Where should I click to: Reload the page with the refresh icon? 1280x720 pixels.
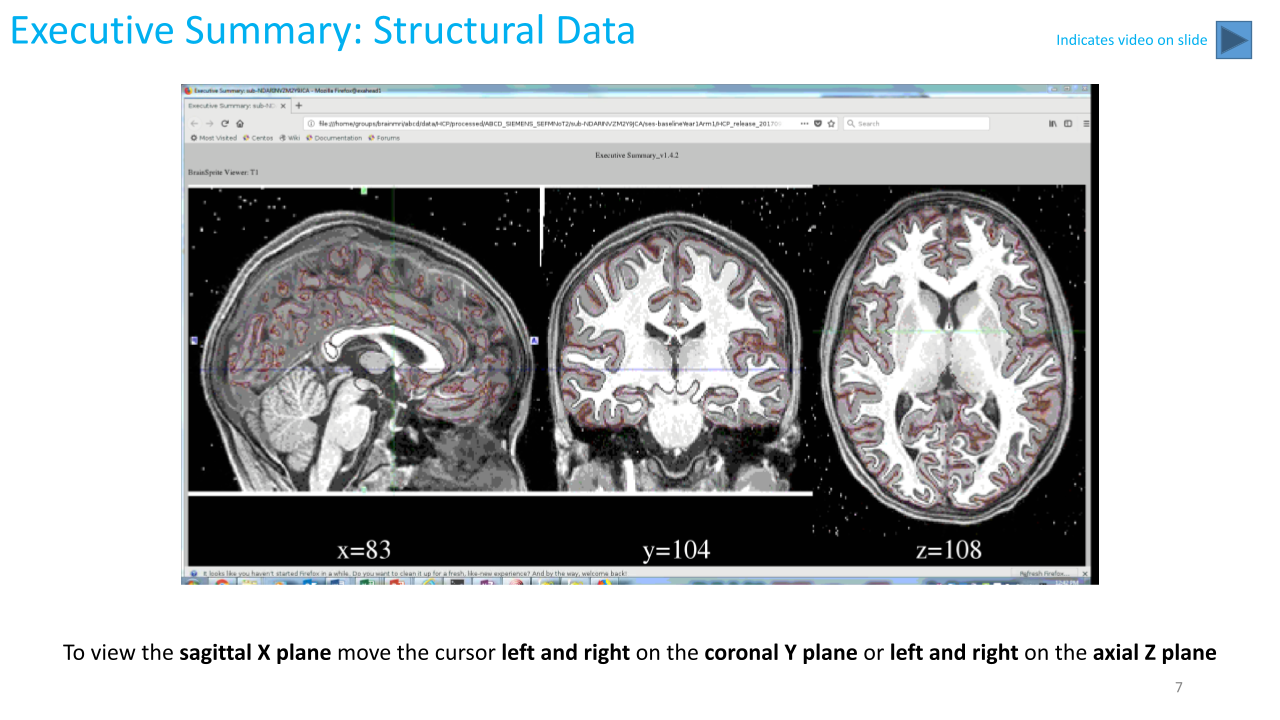(x=225, y=123)
